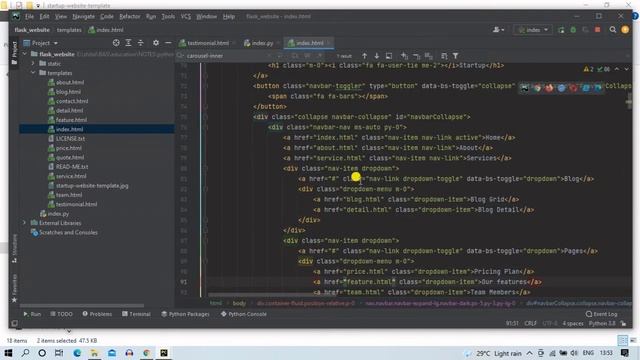The image size is (640, 360).
Task: Collapse all nodes in Project panel
Action: 141,43
